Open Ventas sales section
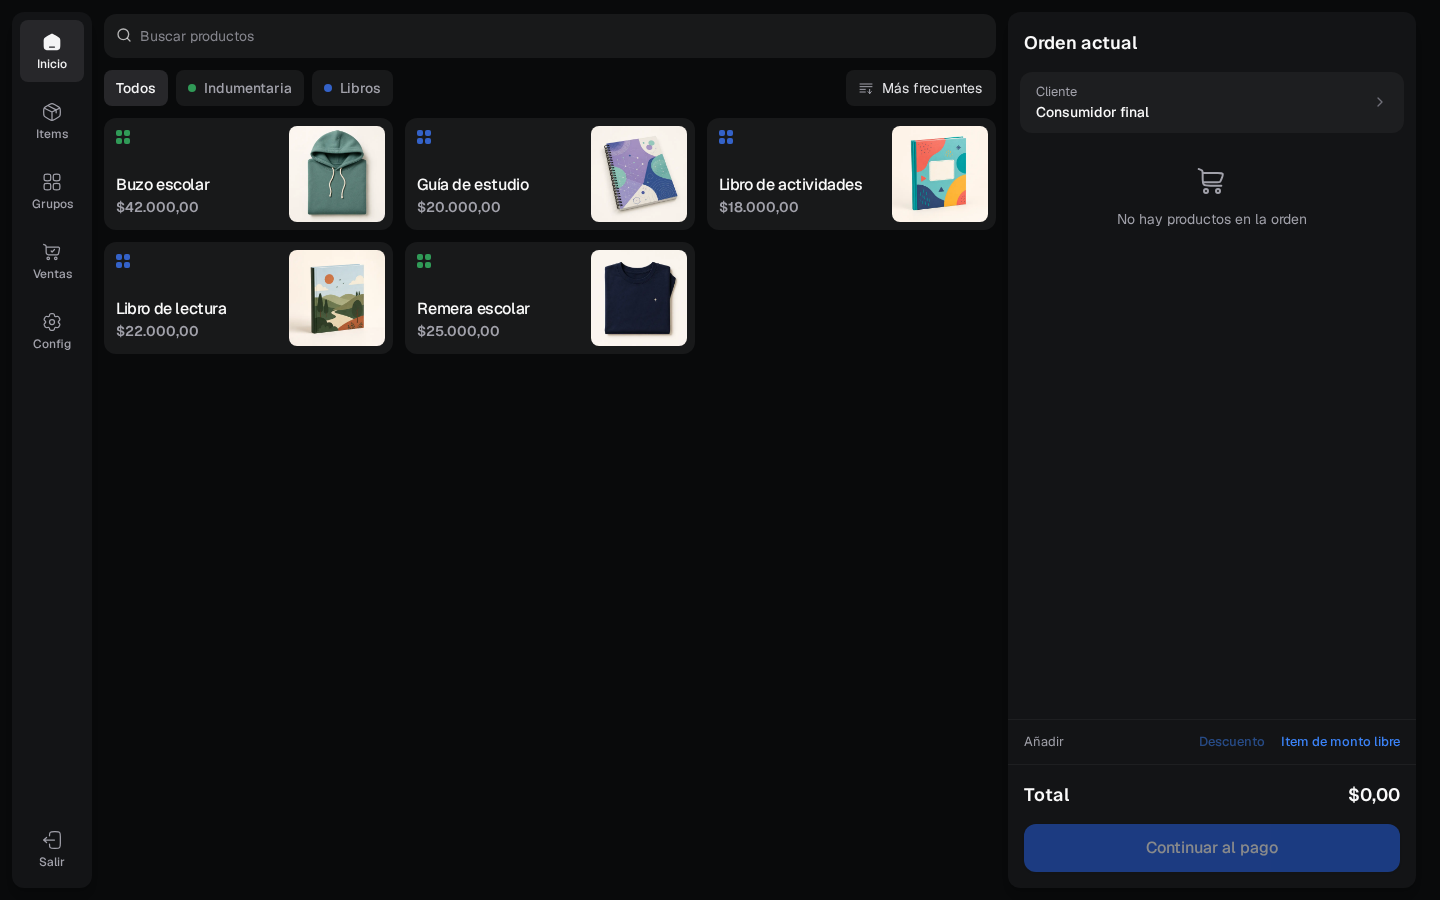Image resolution: width=1440 pixels, height=900 pixels. point(52,261)
